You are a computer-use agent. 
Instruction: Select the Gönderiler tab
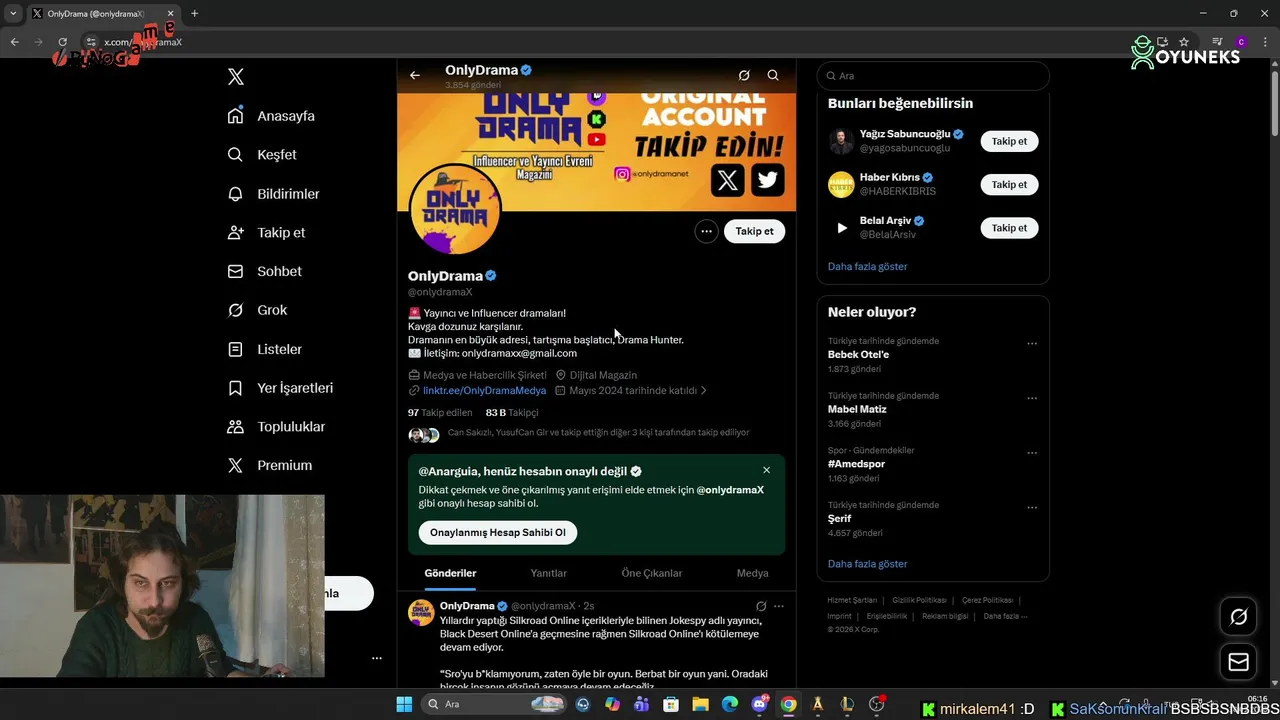[450, 574]
